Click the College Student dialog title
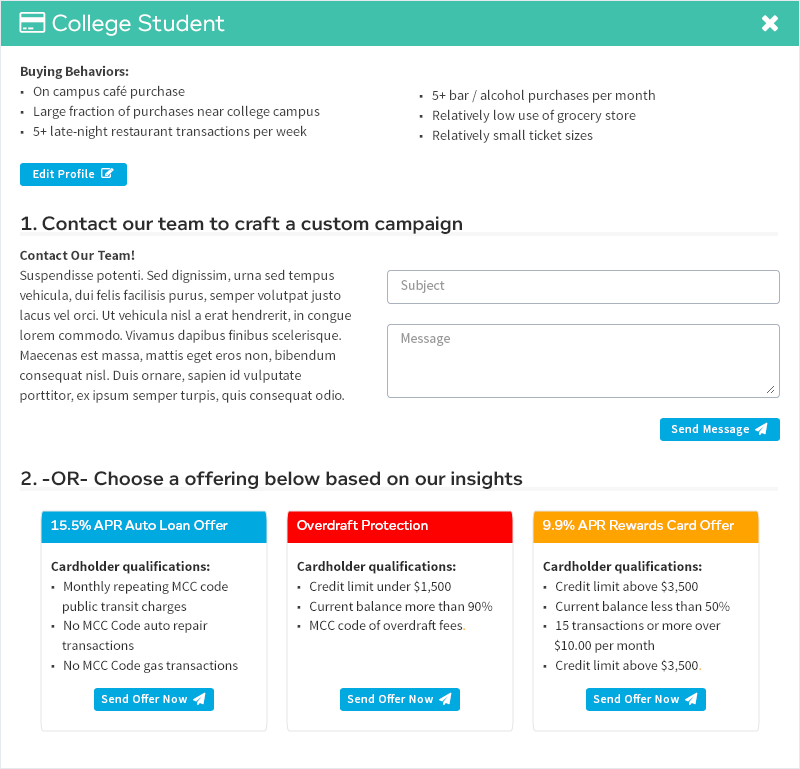This screenshot has width=800, height=769. coord(138,24)
